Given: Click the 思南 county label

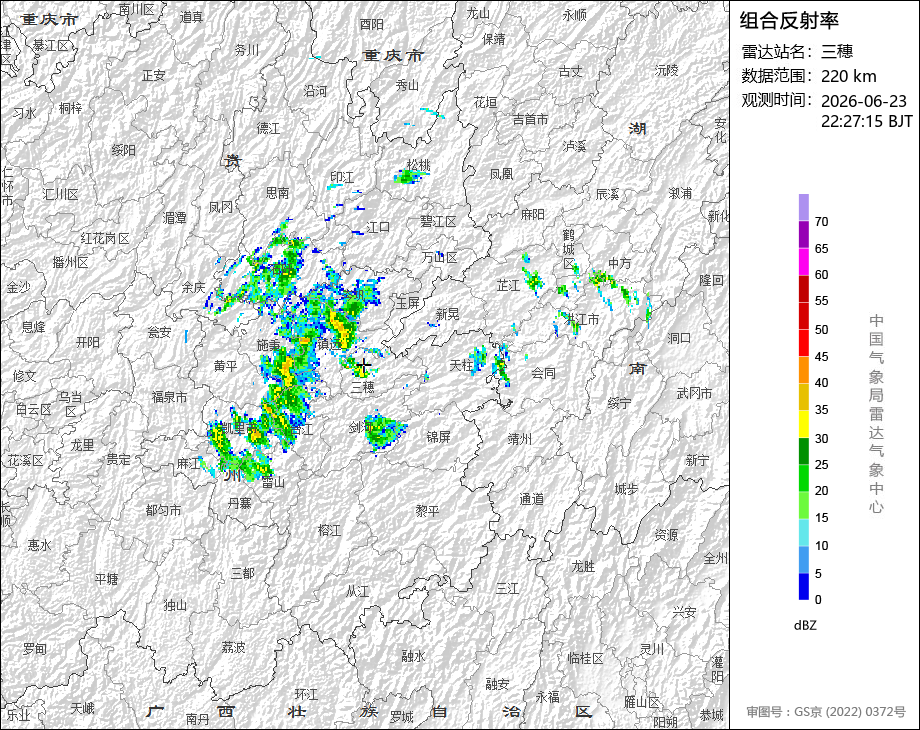Looking at the screenshot, I should [x=278, y=192].
